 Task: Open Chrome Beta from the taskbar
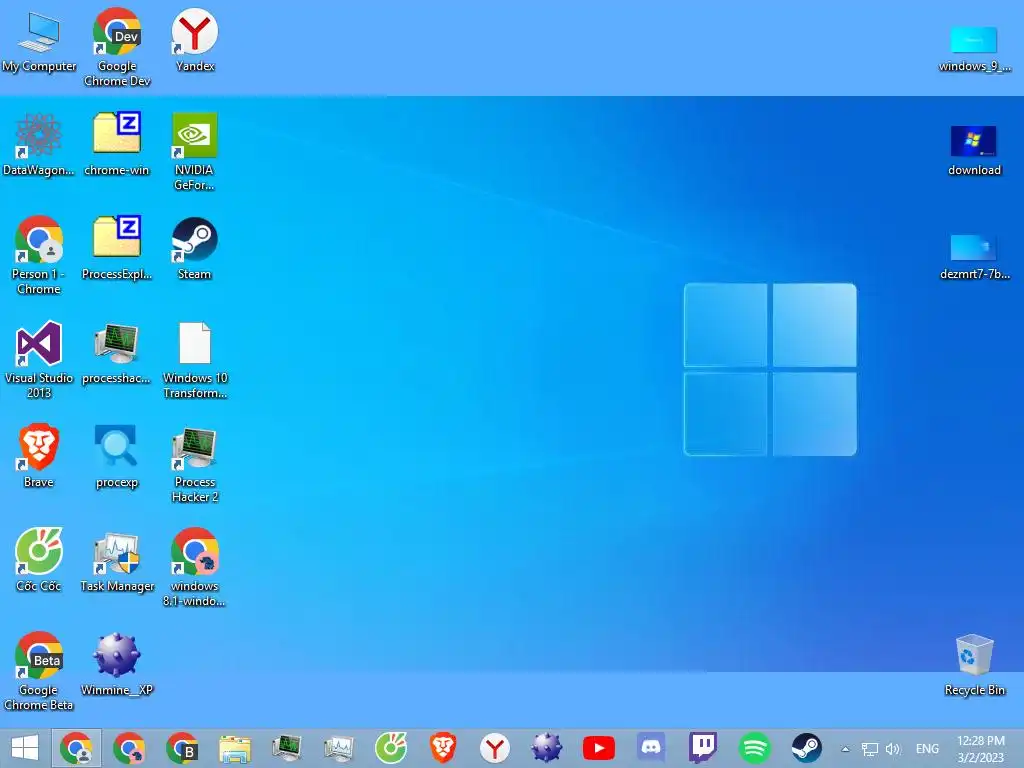182,748
